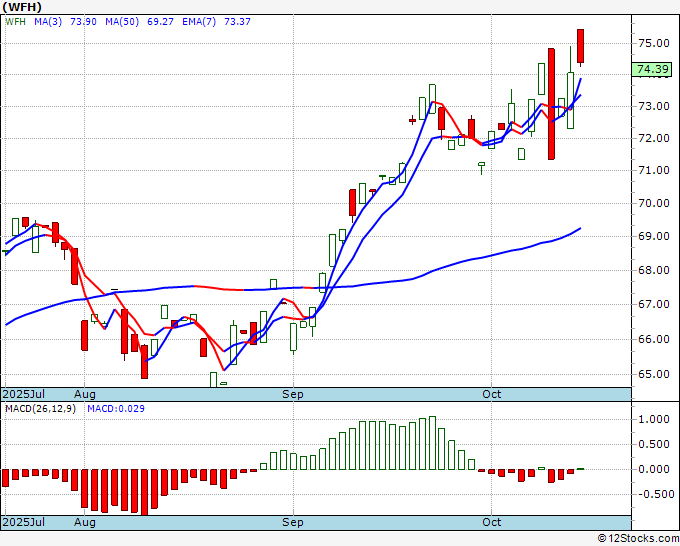Click the MACD:0.029 value readout
680x546 pixels.
116,409
